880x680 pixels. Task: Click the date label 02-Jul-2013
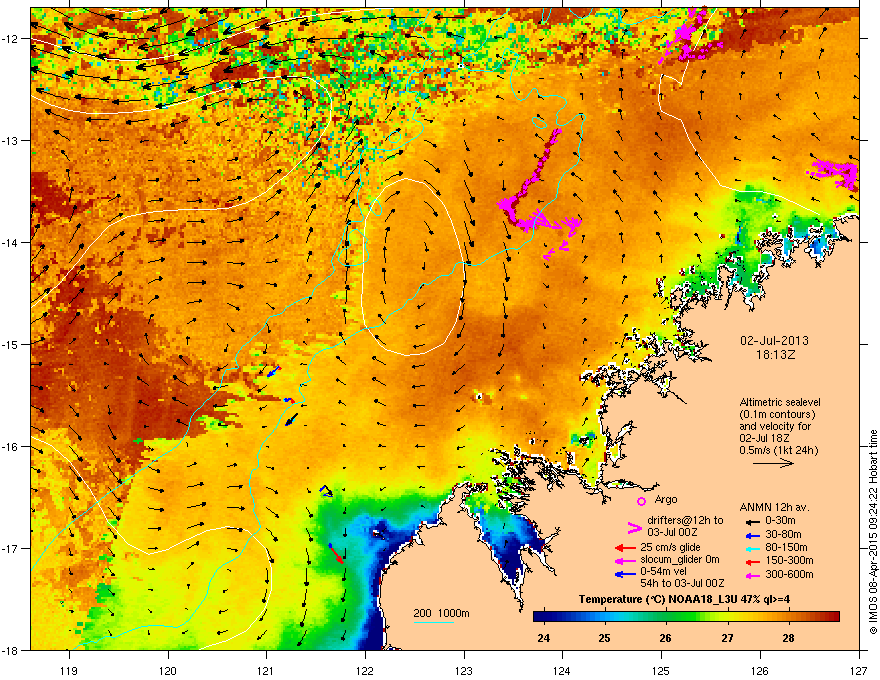point(774,341)
